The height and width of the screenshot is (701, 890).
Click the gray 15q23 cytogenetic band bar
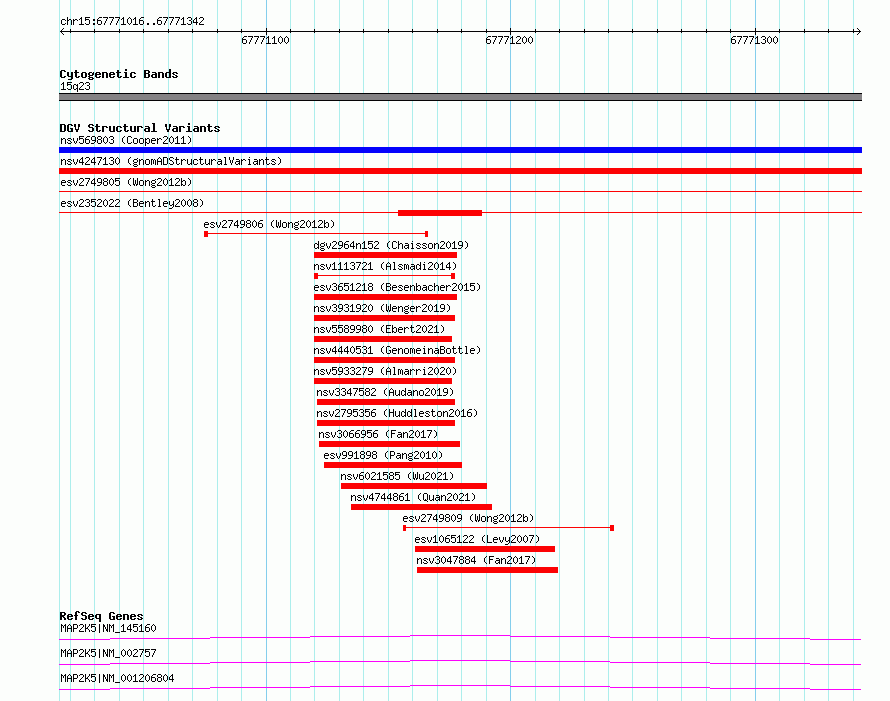(460, 97)
